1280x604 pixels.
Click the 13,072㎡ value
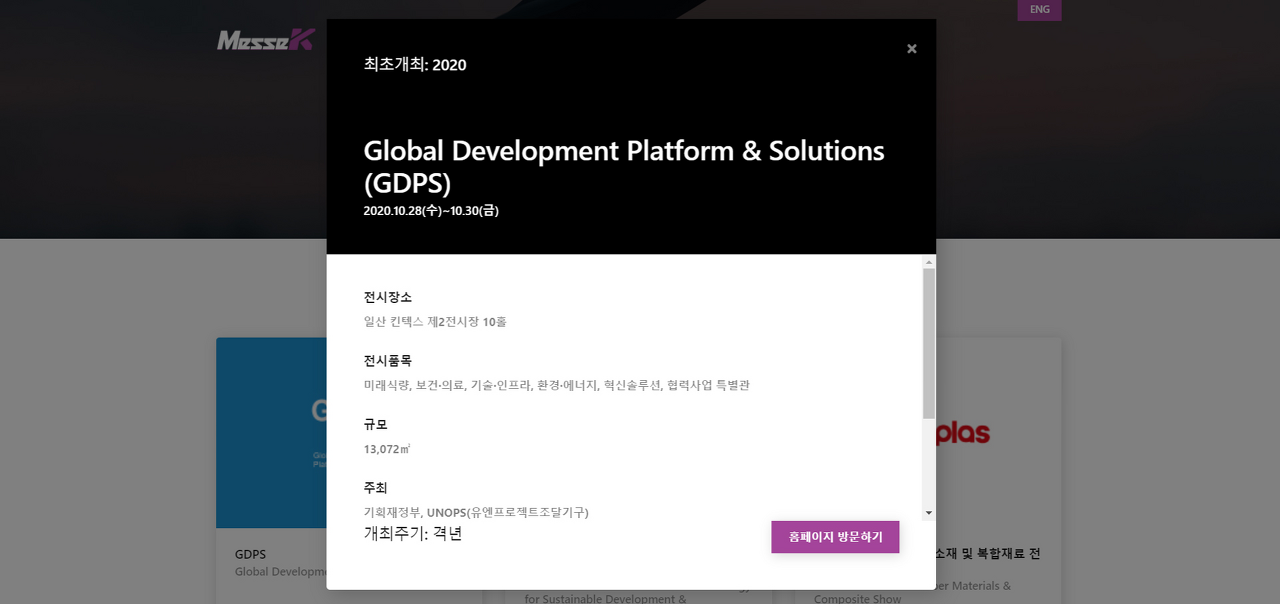point(387,449)
